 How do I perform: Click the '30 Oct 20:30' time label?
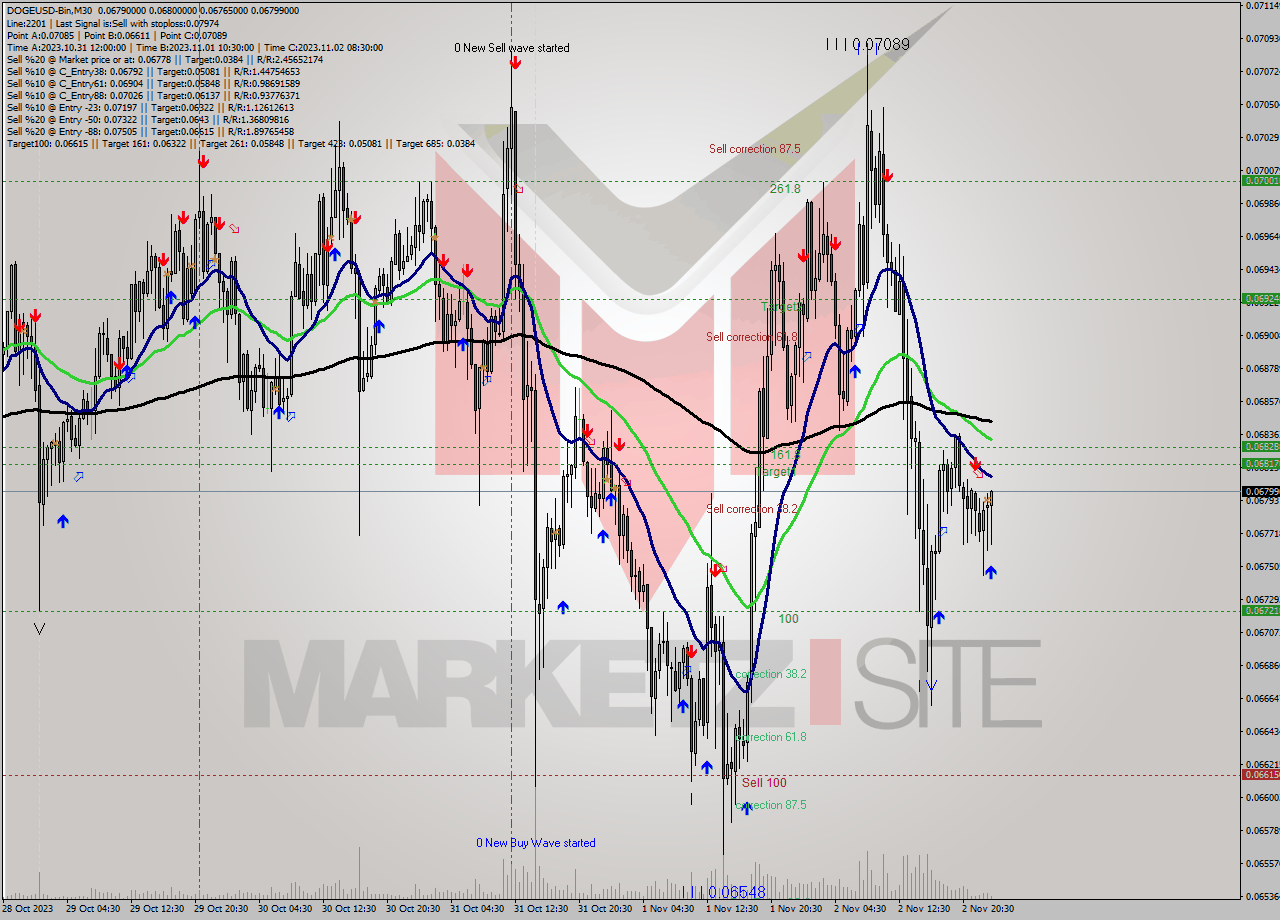coord(414,908)
